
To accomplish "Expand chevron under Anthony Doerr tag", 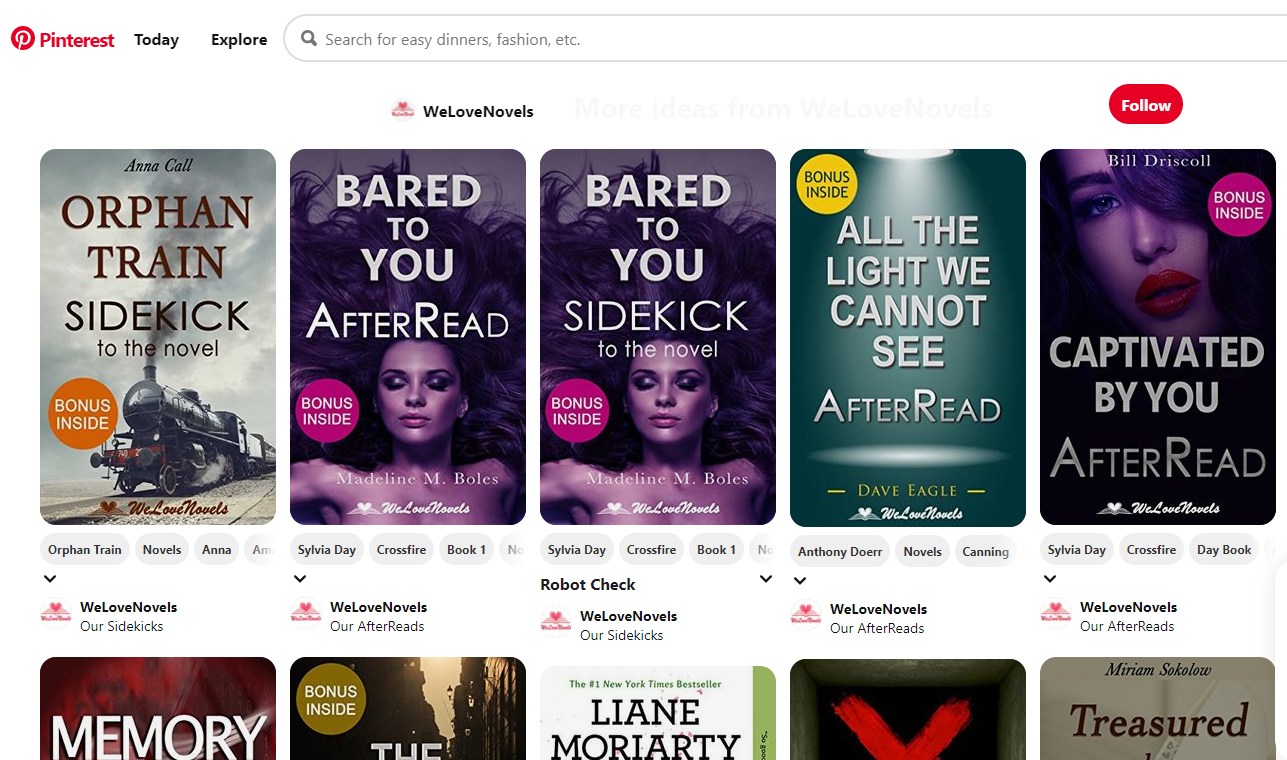I will pyautogui.click(x=799, y=580).
